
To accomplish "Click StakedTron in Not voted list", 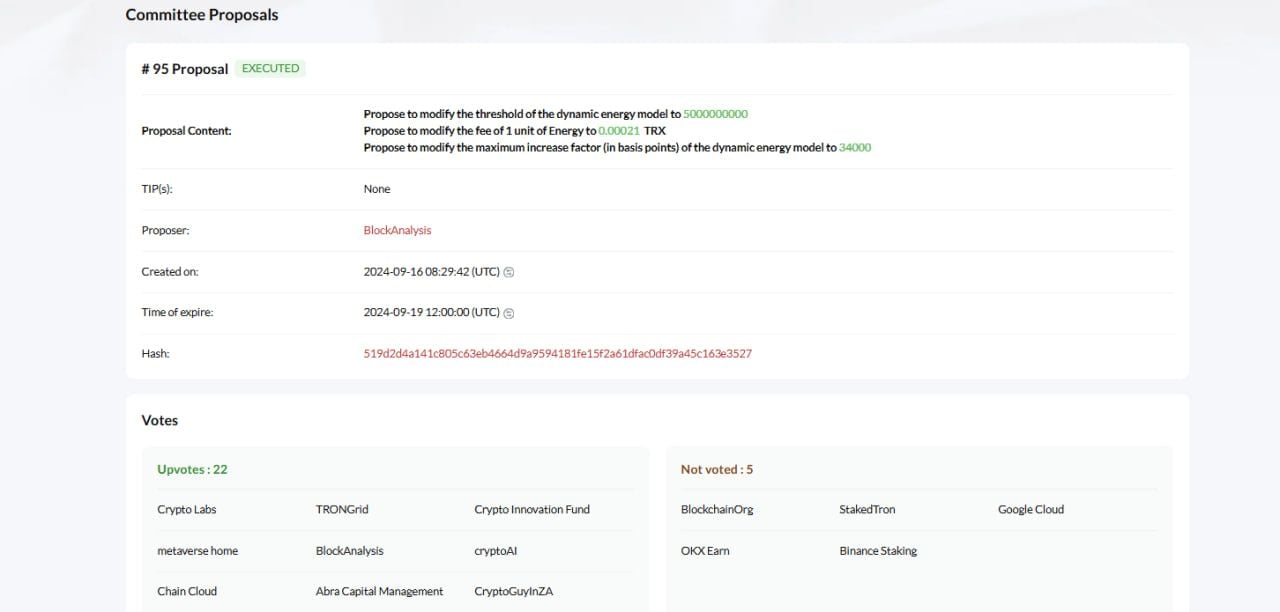I will point(868,509).
